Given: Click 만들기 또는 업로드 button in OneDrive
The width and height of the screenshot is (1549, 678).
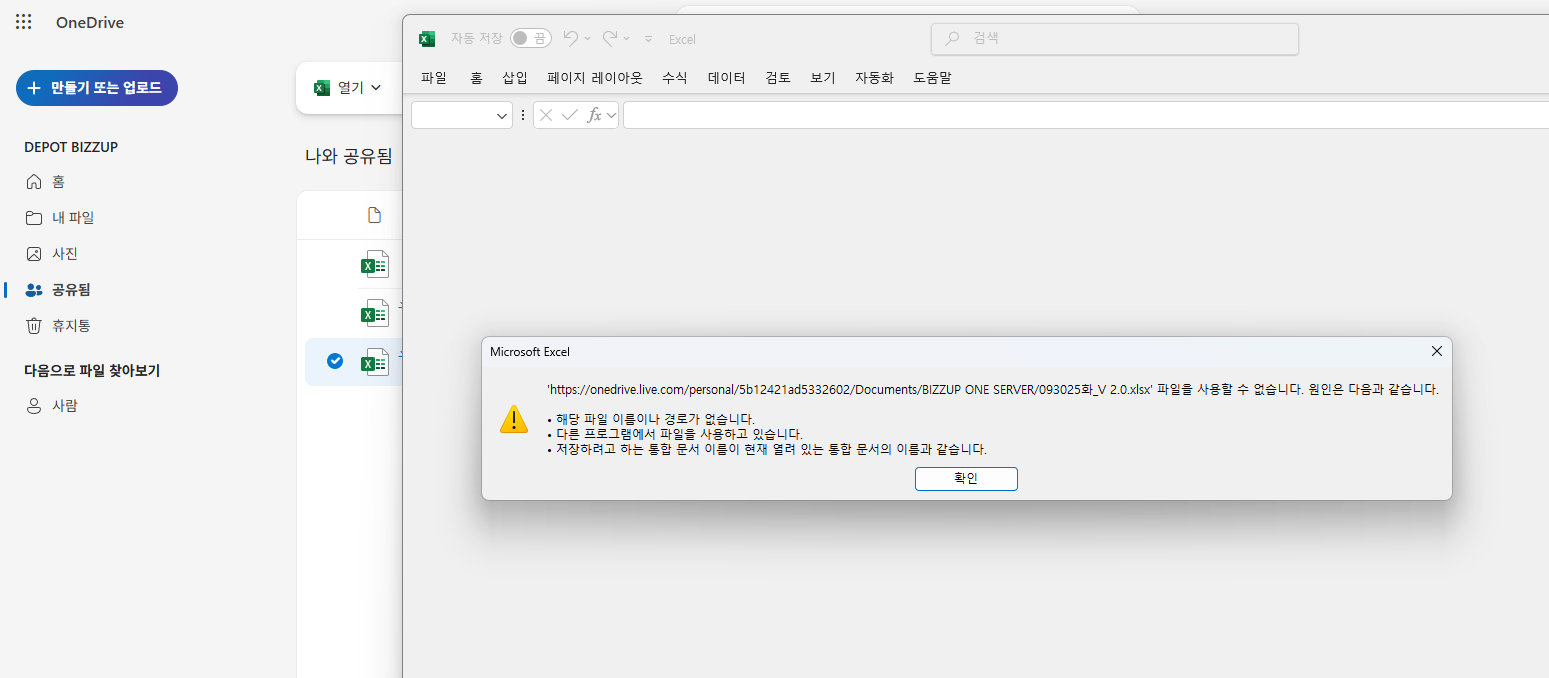Looking at the screenshot, I should (x=97, y=88).
